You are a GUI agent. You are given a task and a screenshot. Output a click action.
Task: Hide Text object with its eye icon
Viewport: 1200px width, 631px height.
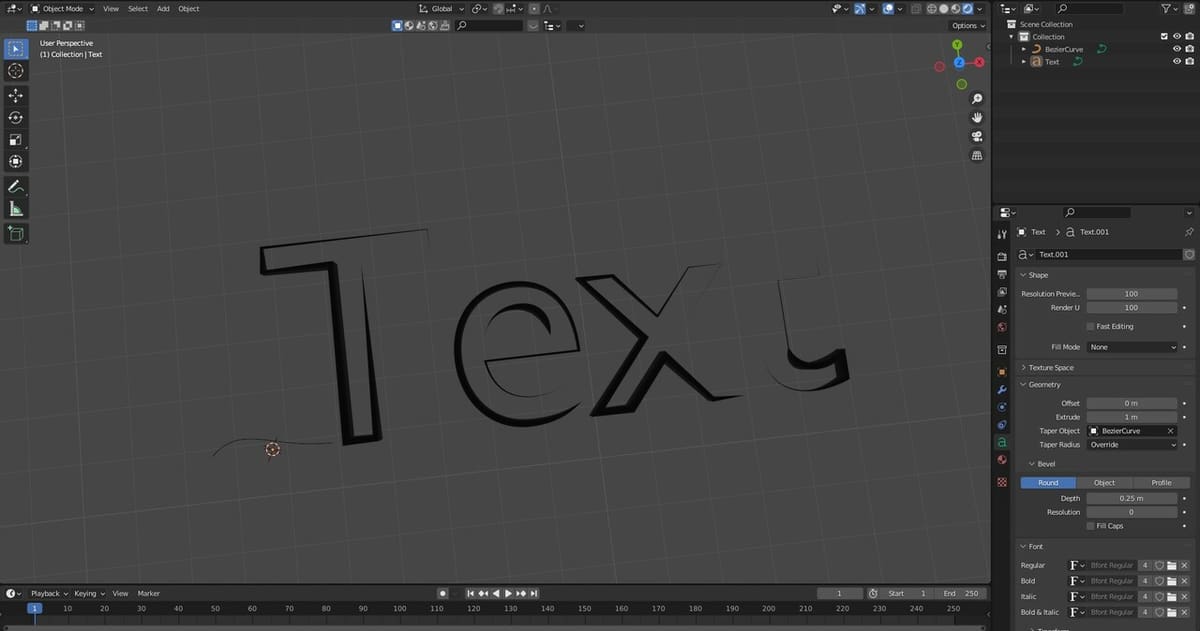tap(1176, 62)
